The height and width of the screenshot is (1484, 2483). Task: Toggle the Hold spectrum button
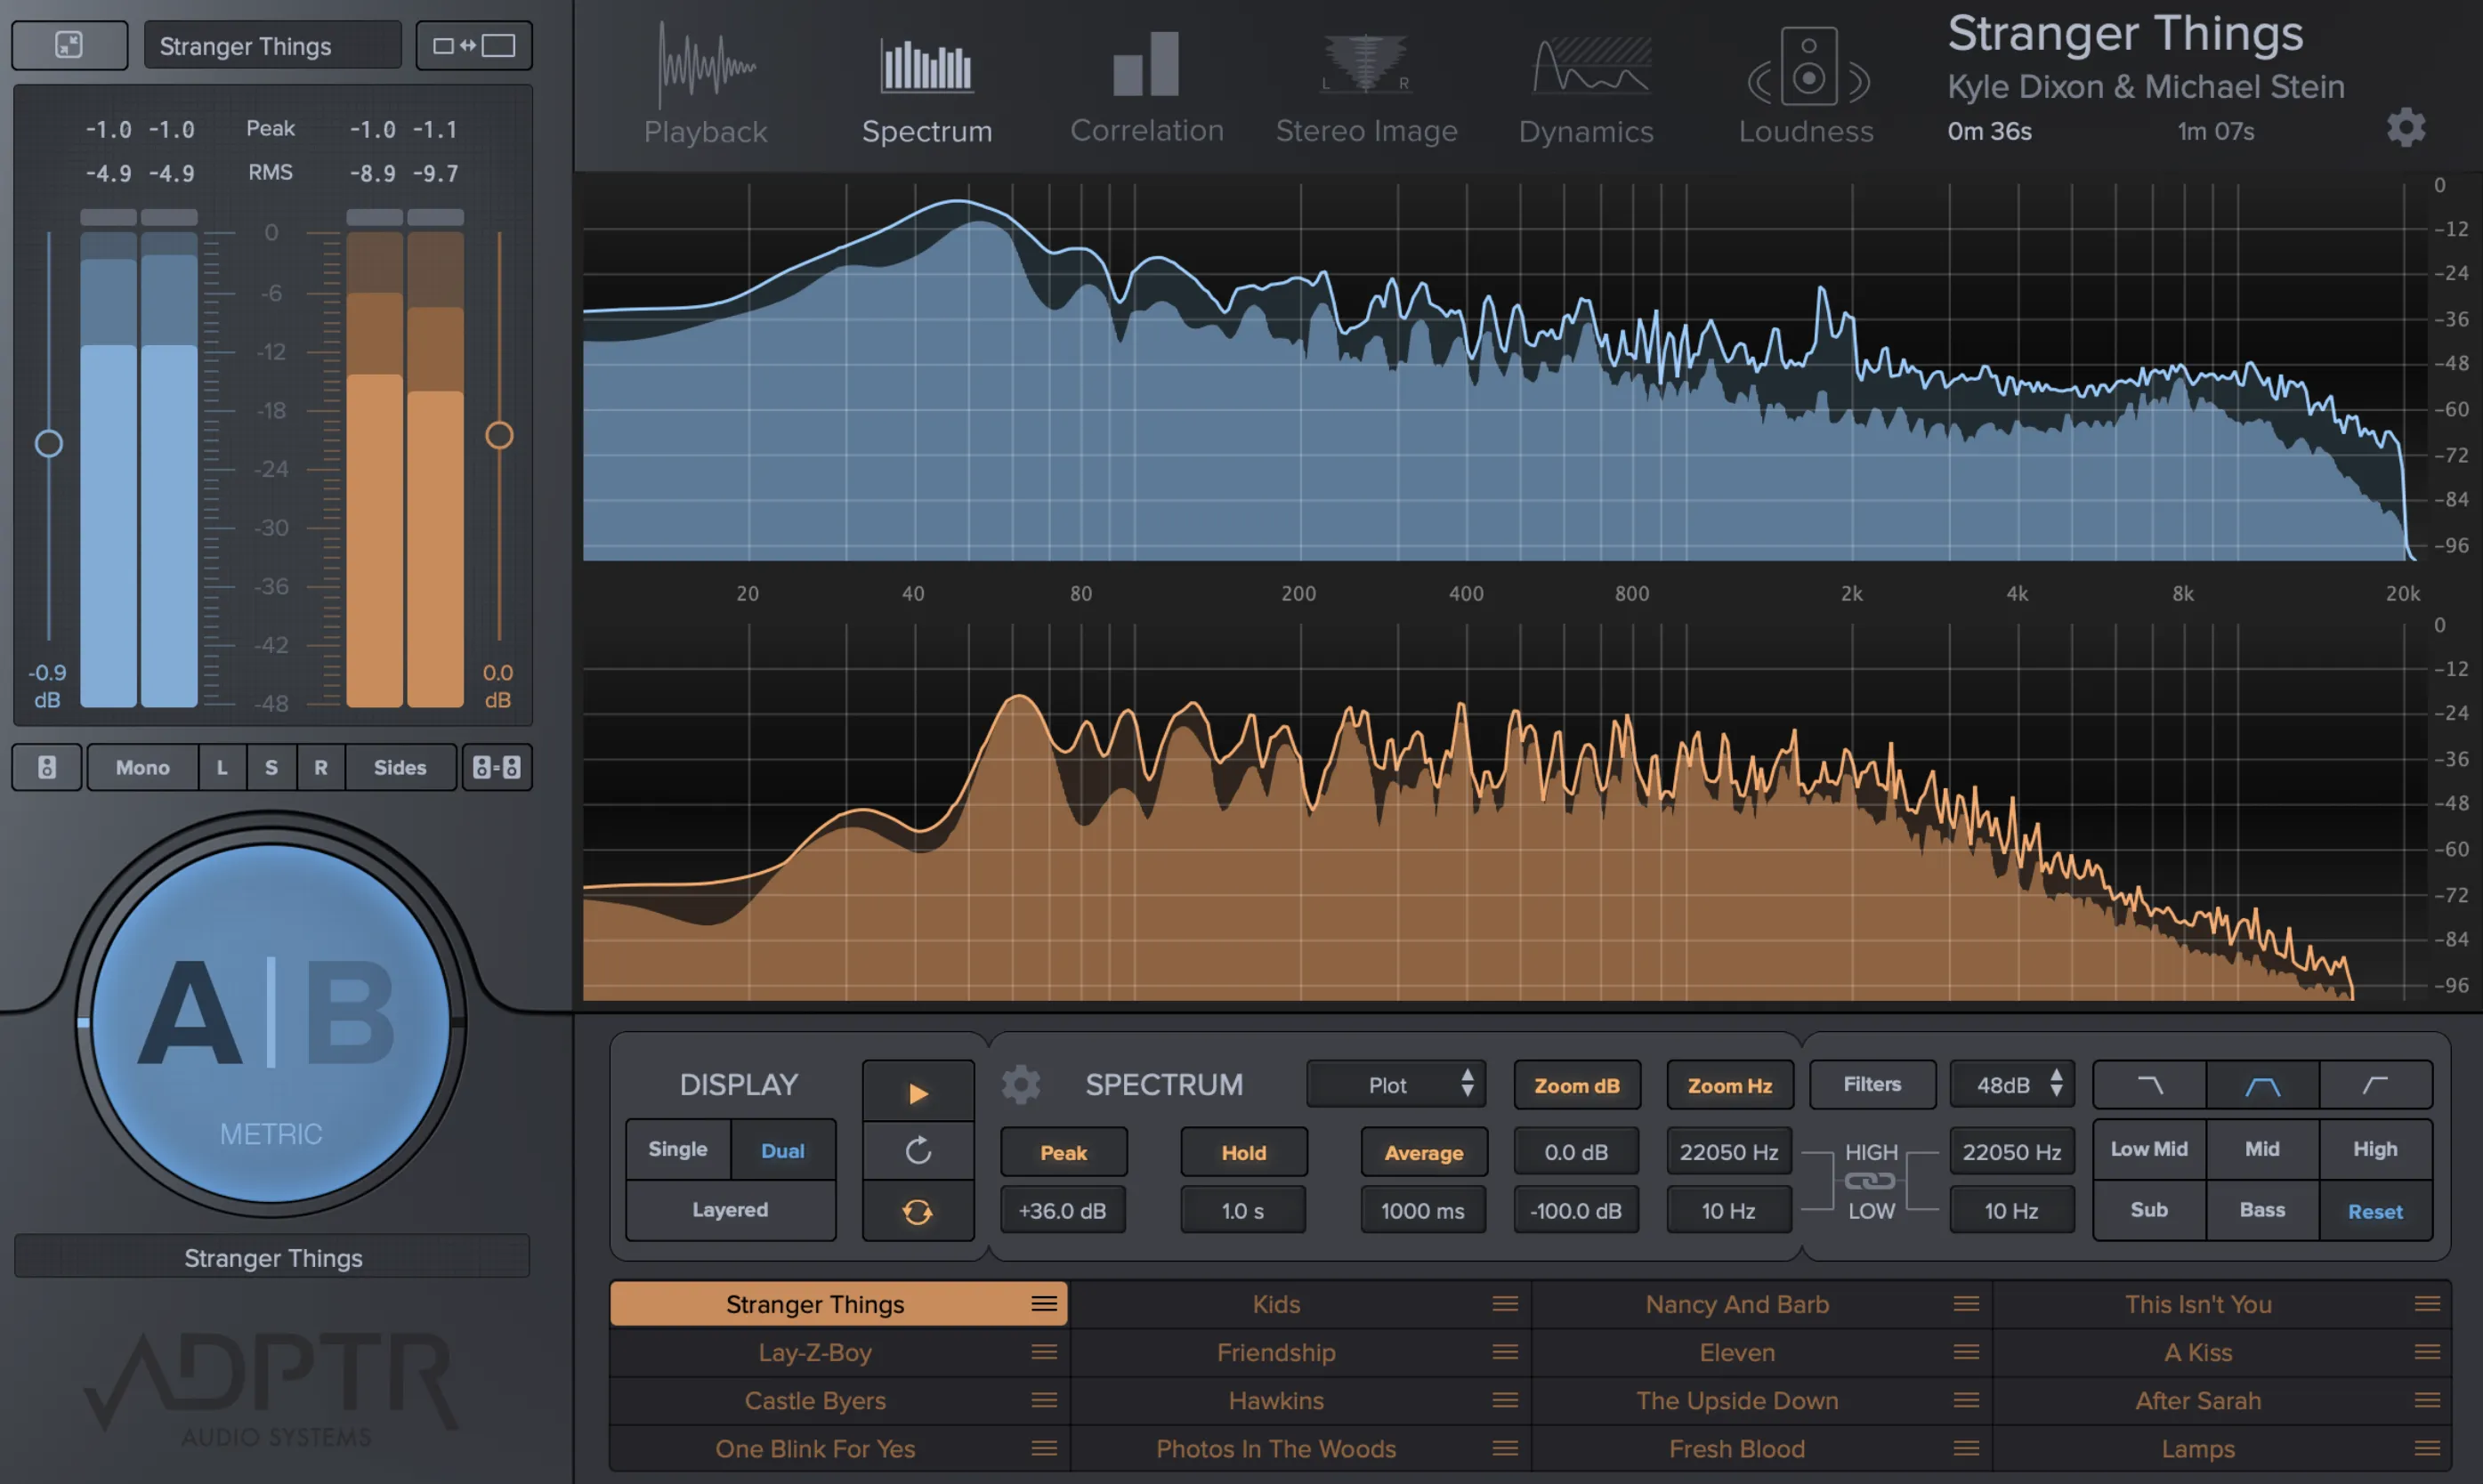[1243, 1152]
